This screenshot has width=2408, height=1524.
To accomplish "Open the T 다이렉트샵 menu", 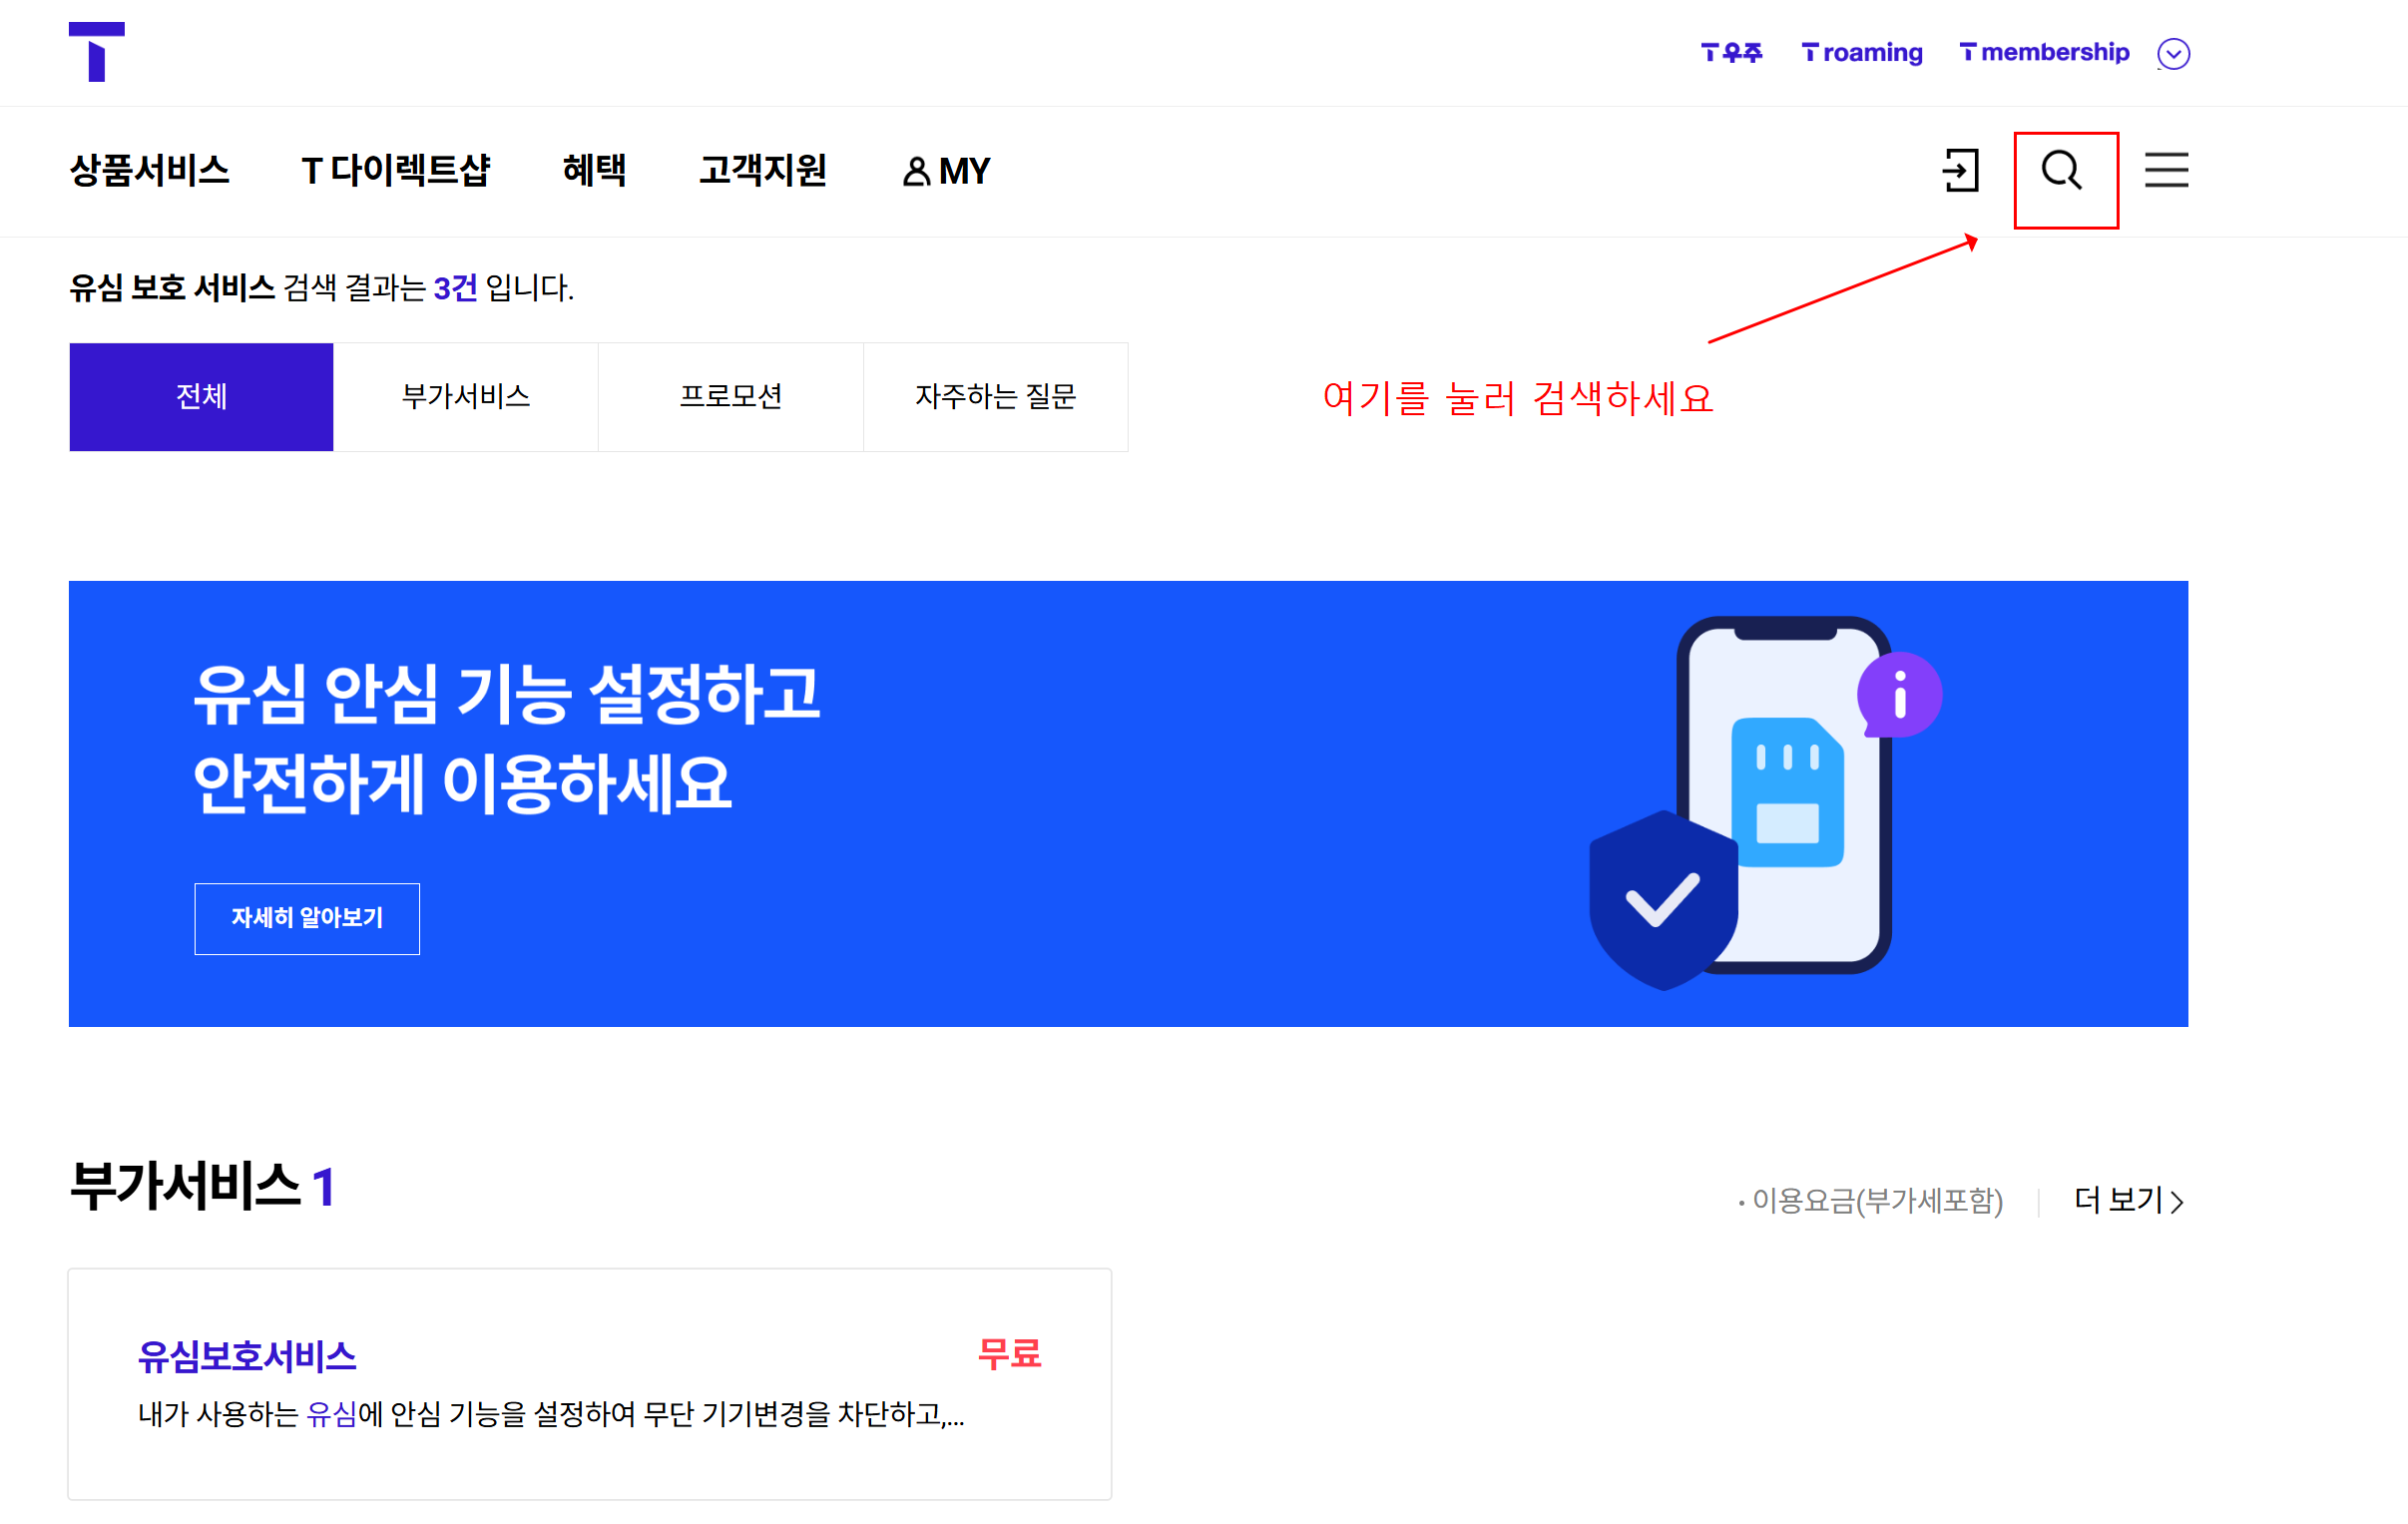I will (396, 171).
